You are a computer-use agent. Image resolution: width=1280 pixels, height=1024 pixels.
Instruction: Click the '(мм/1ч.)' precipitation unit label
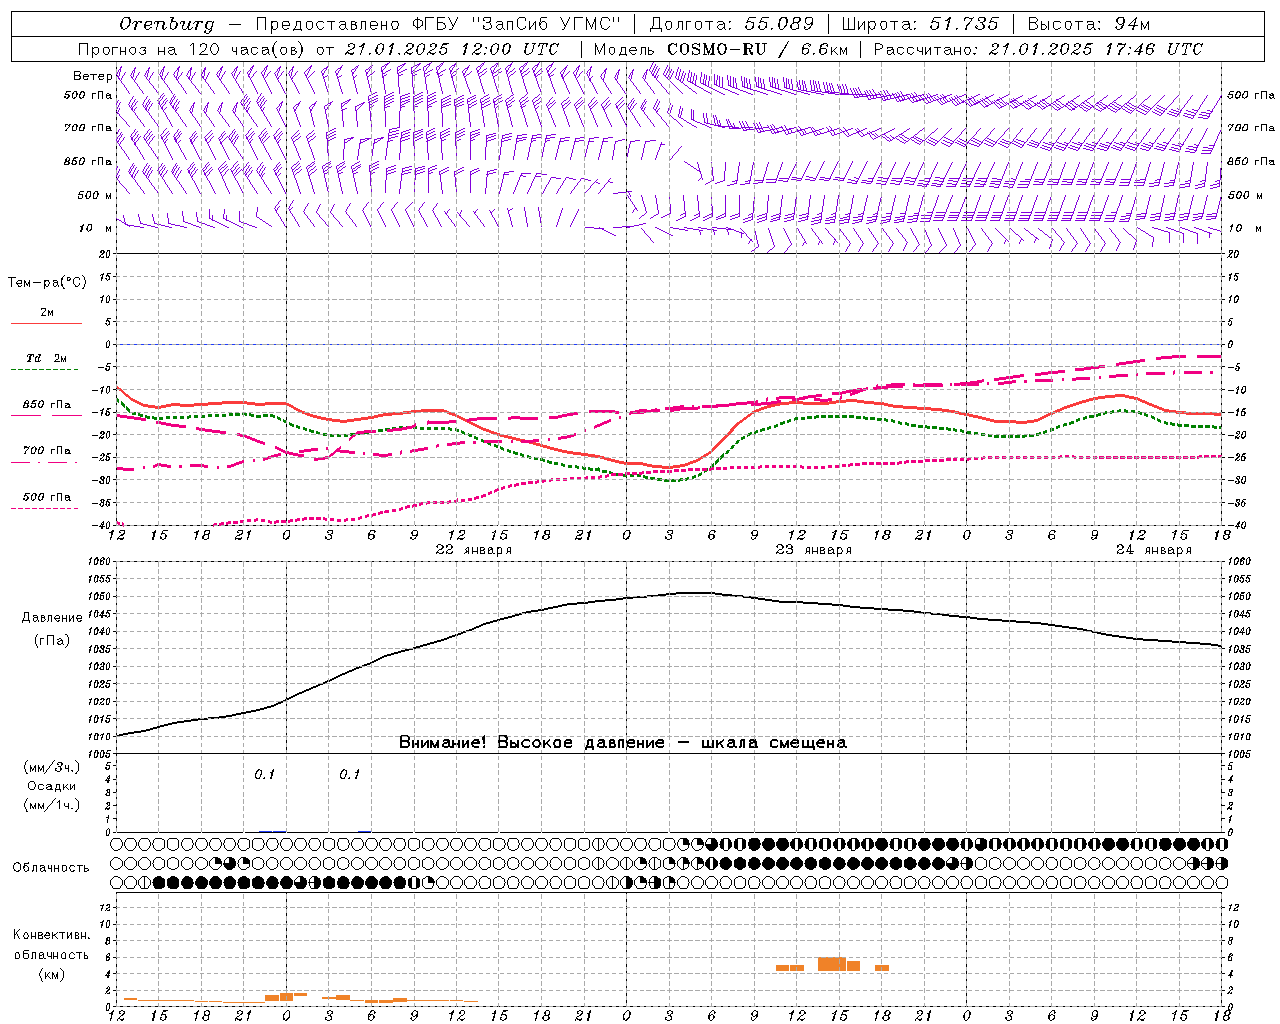coord(52,805)
